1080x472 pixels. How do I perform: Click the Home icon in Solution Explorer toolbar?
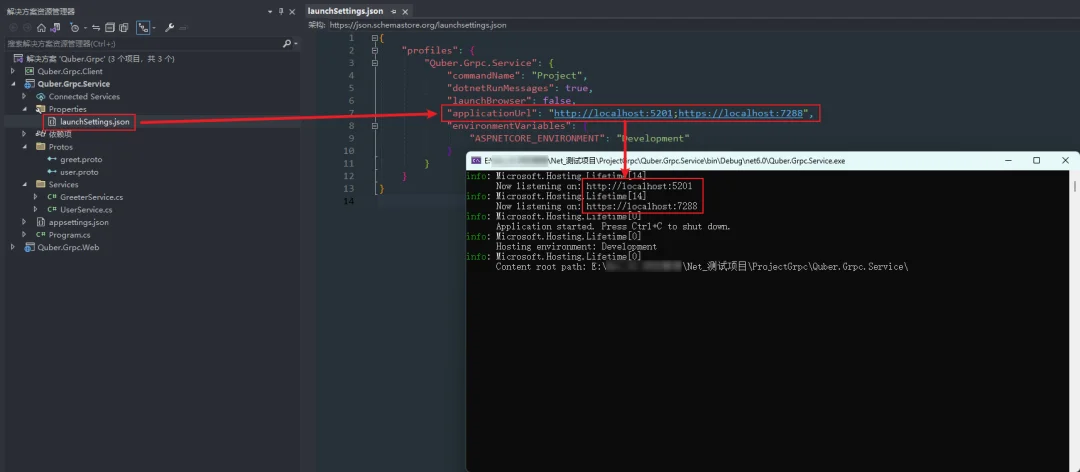point(41,28)
